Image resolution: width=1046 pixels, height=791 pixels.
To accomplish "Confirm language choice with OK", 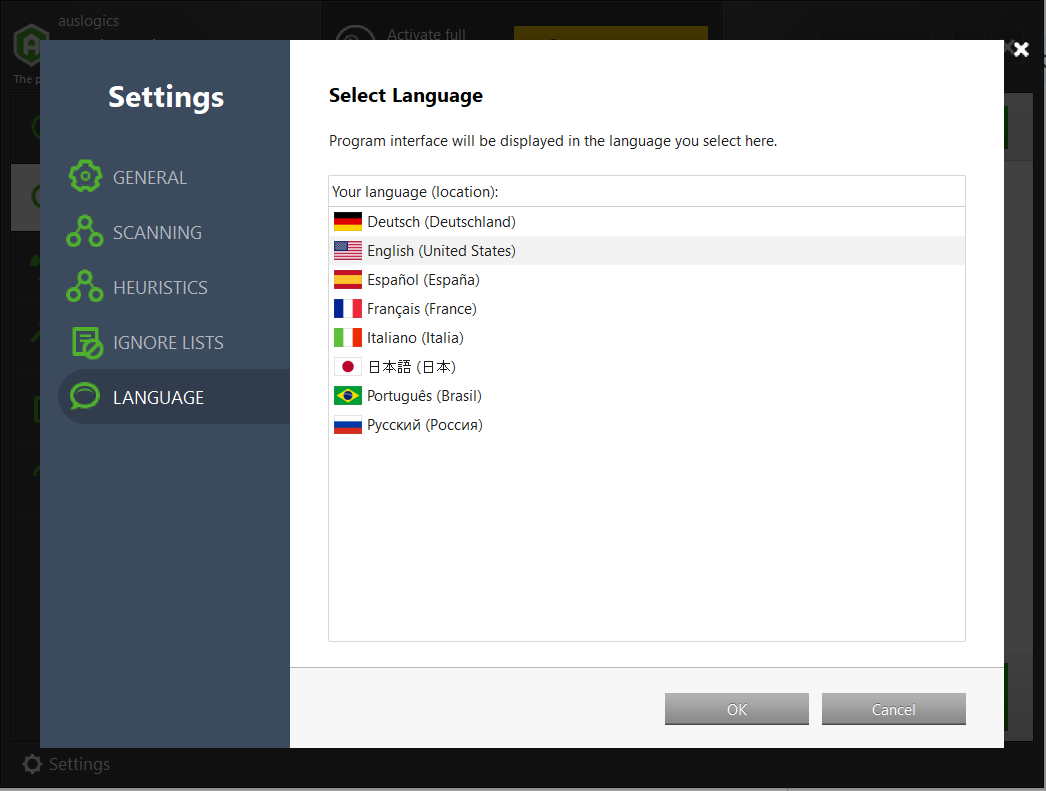I will point(736,709).
